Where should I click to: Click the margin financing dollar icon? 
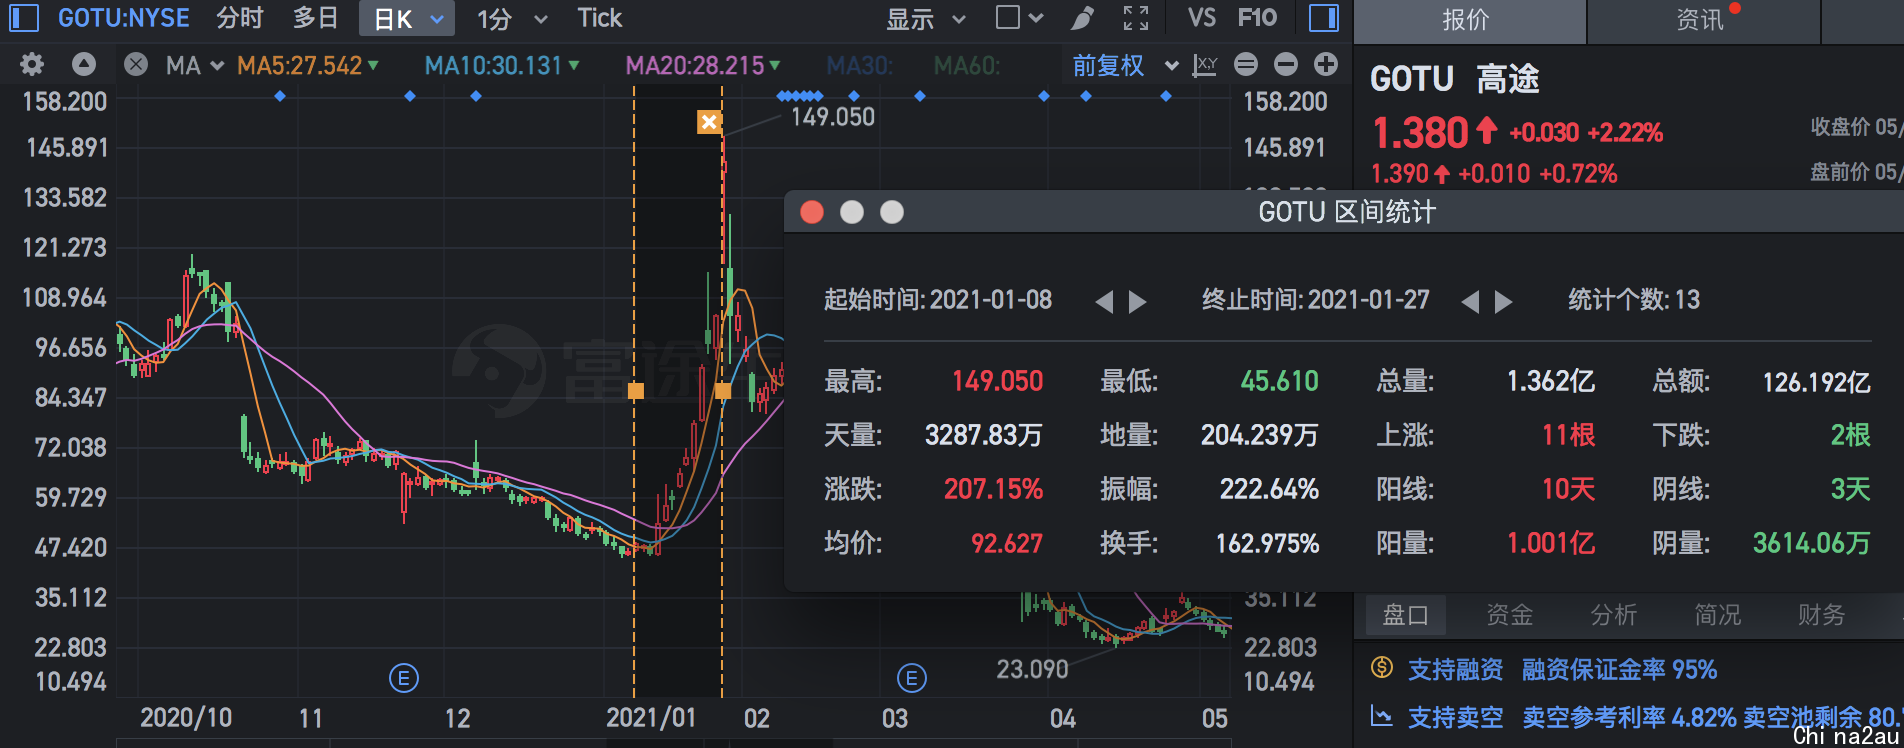click(1382, 668)
